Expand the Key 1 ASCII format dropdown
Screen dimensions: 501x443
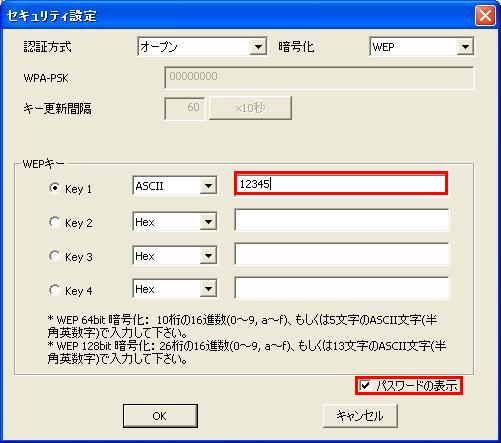pos(175,186)
